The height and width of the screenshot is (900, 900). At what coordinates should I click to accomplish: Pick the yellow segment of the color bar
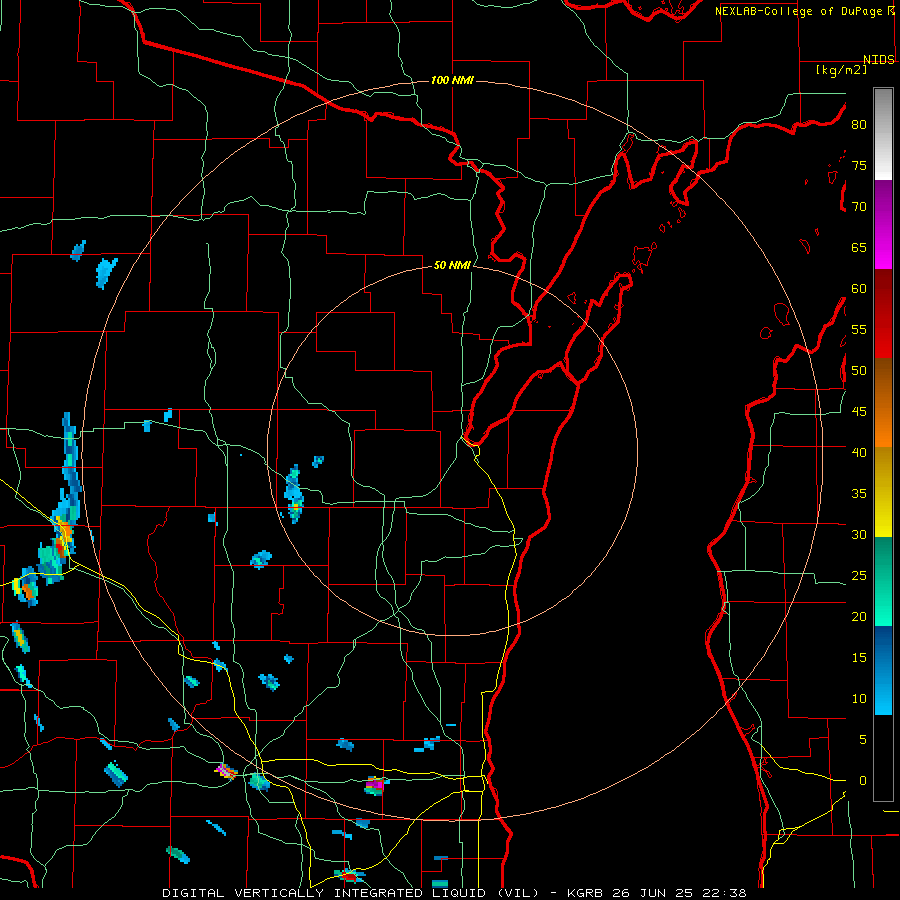tap(883, 492)
